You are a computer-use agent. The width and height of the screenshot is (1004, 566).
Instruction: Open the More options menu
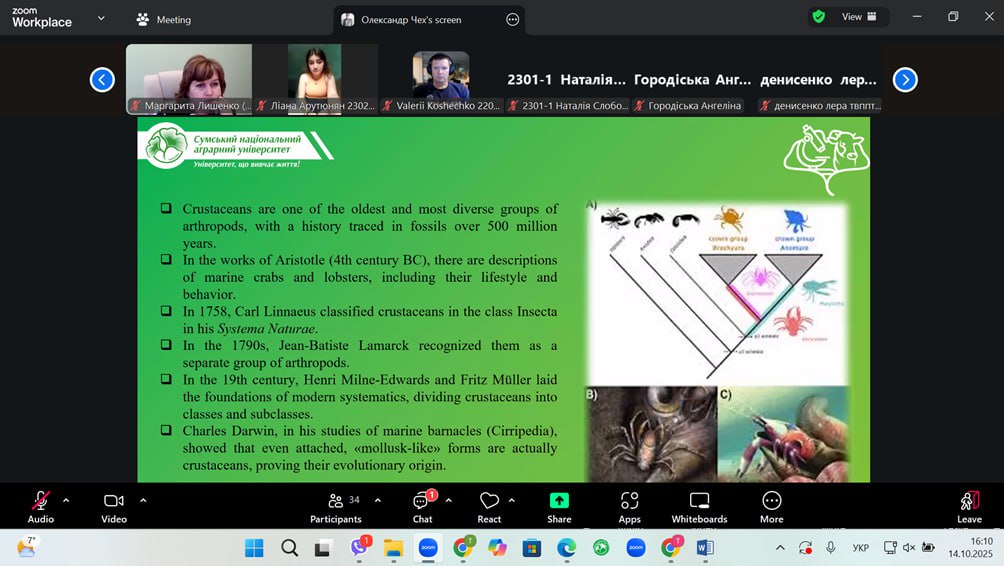point(771,505)
